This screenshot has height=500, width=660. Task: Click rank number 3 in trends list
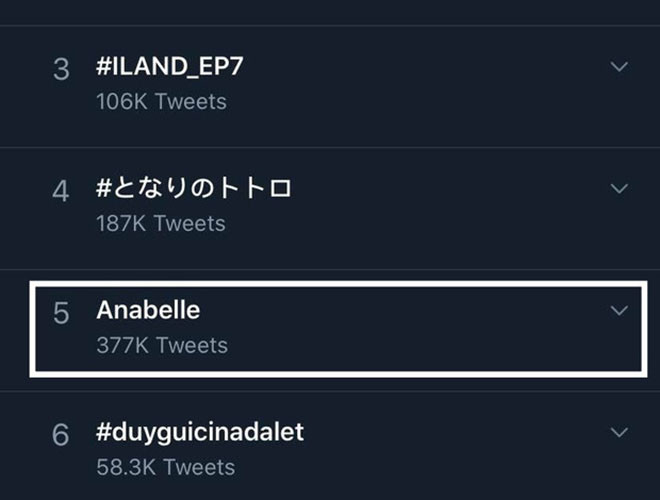tap(61, 71)
